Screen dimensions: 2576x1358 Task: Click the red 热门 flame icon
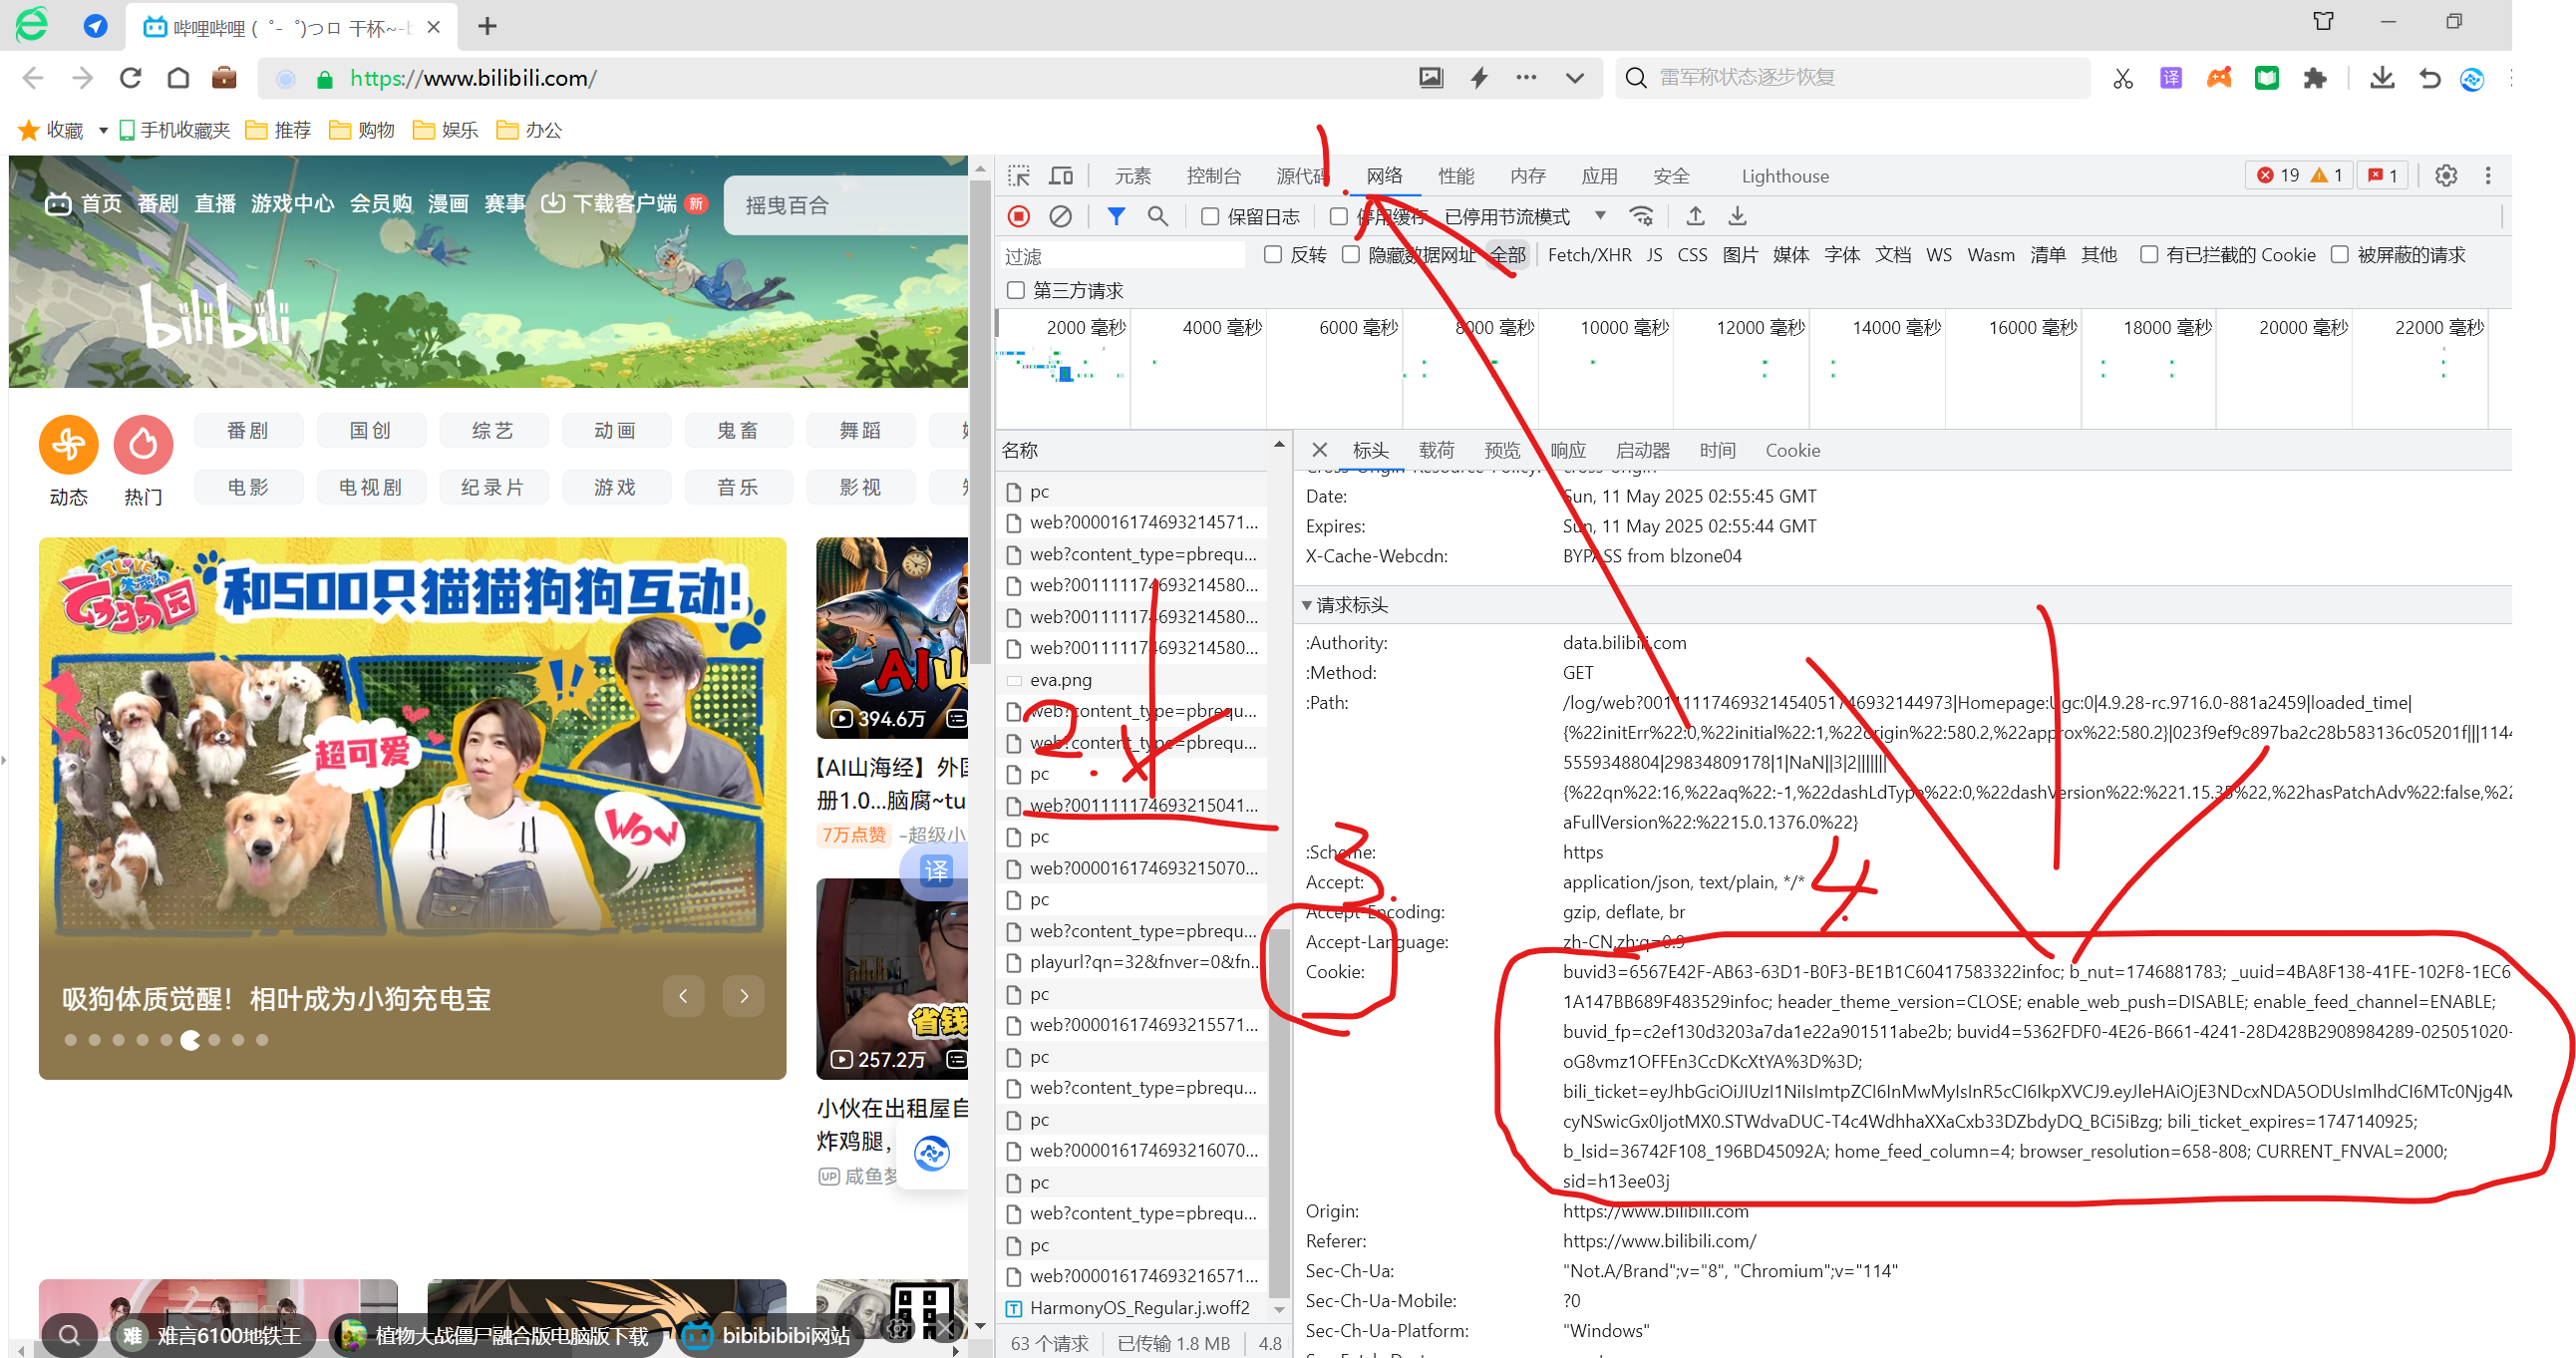[143, 444]
